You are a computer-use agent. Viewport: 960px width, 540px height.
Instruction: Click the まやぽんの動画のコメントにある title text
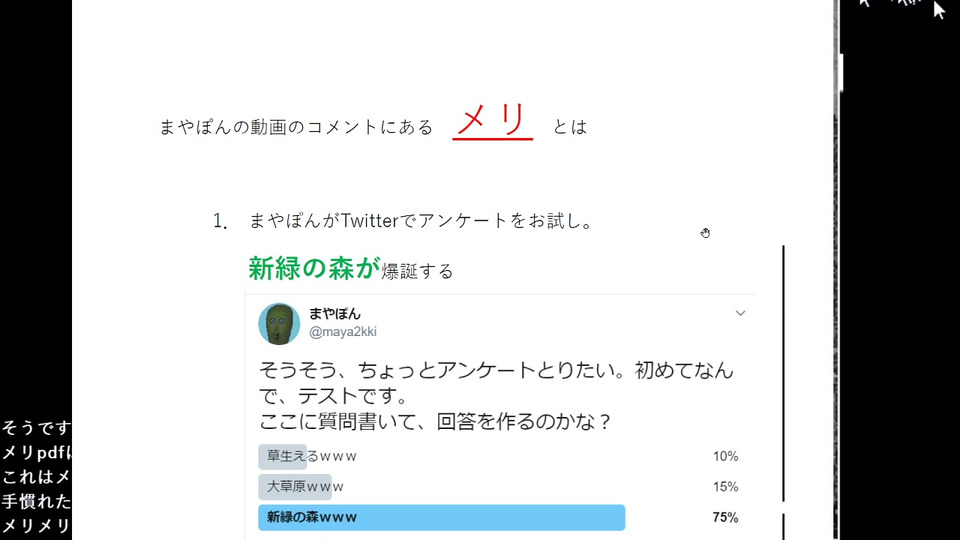coord(296,127)
